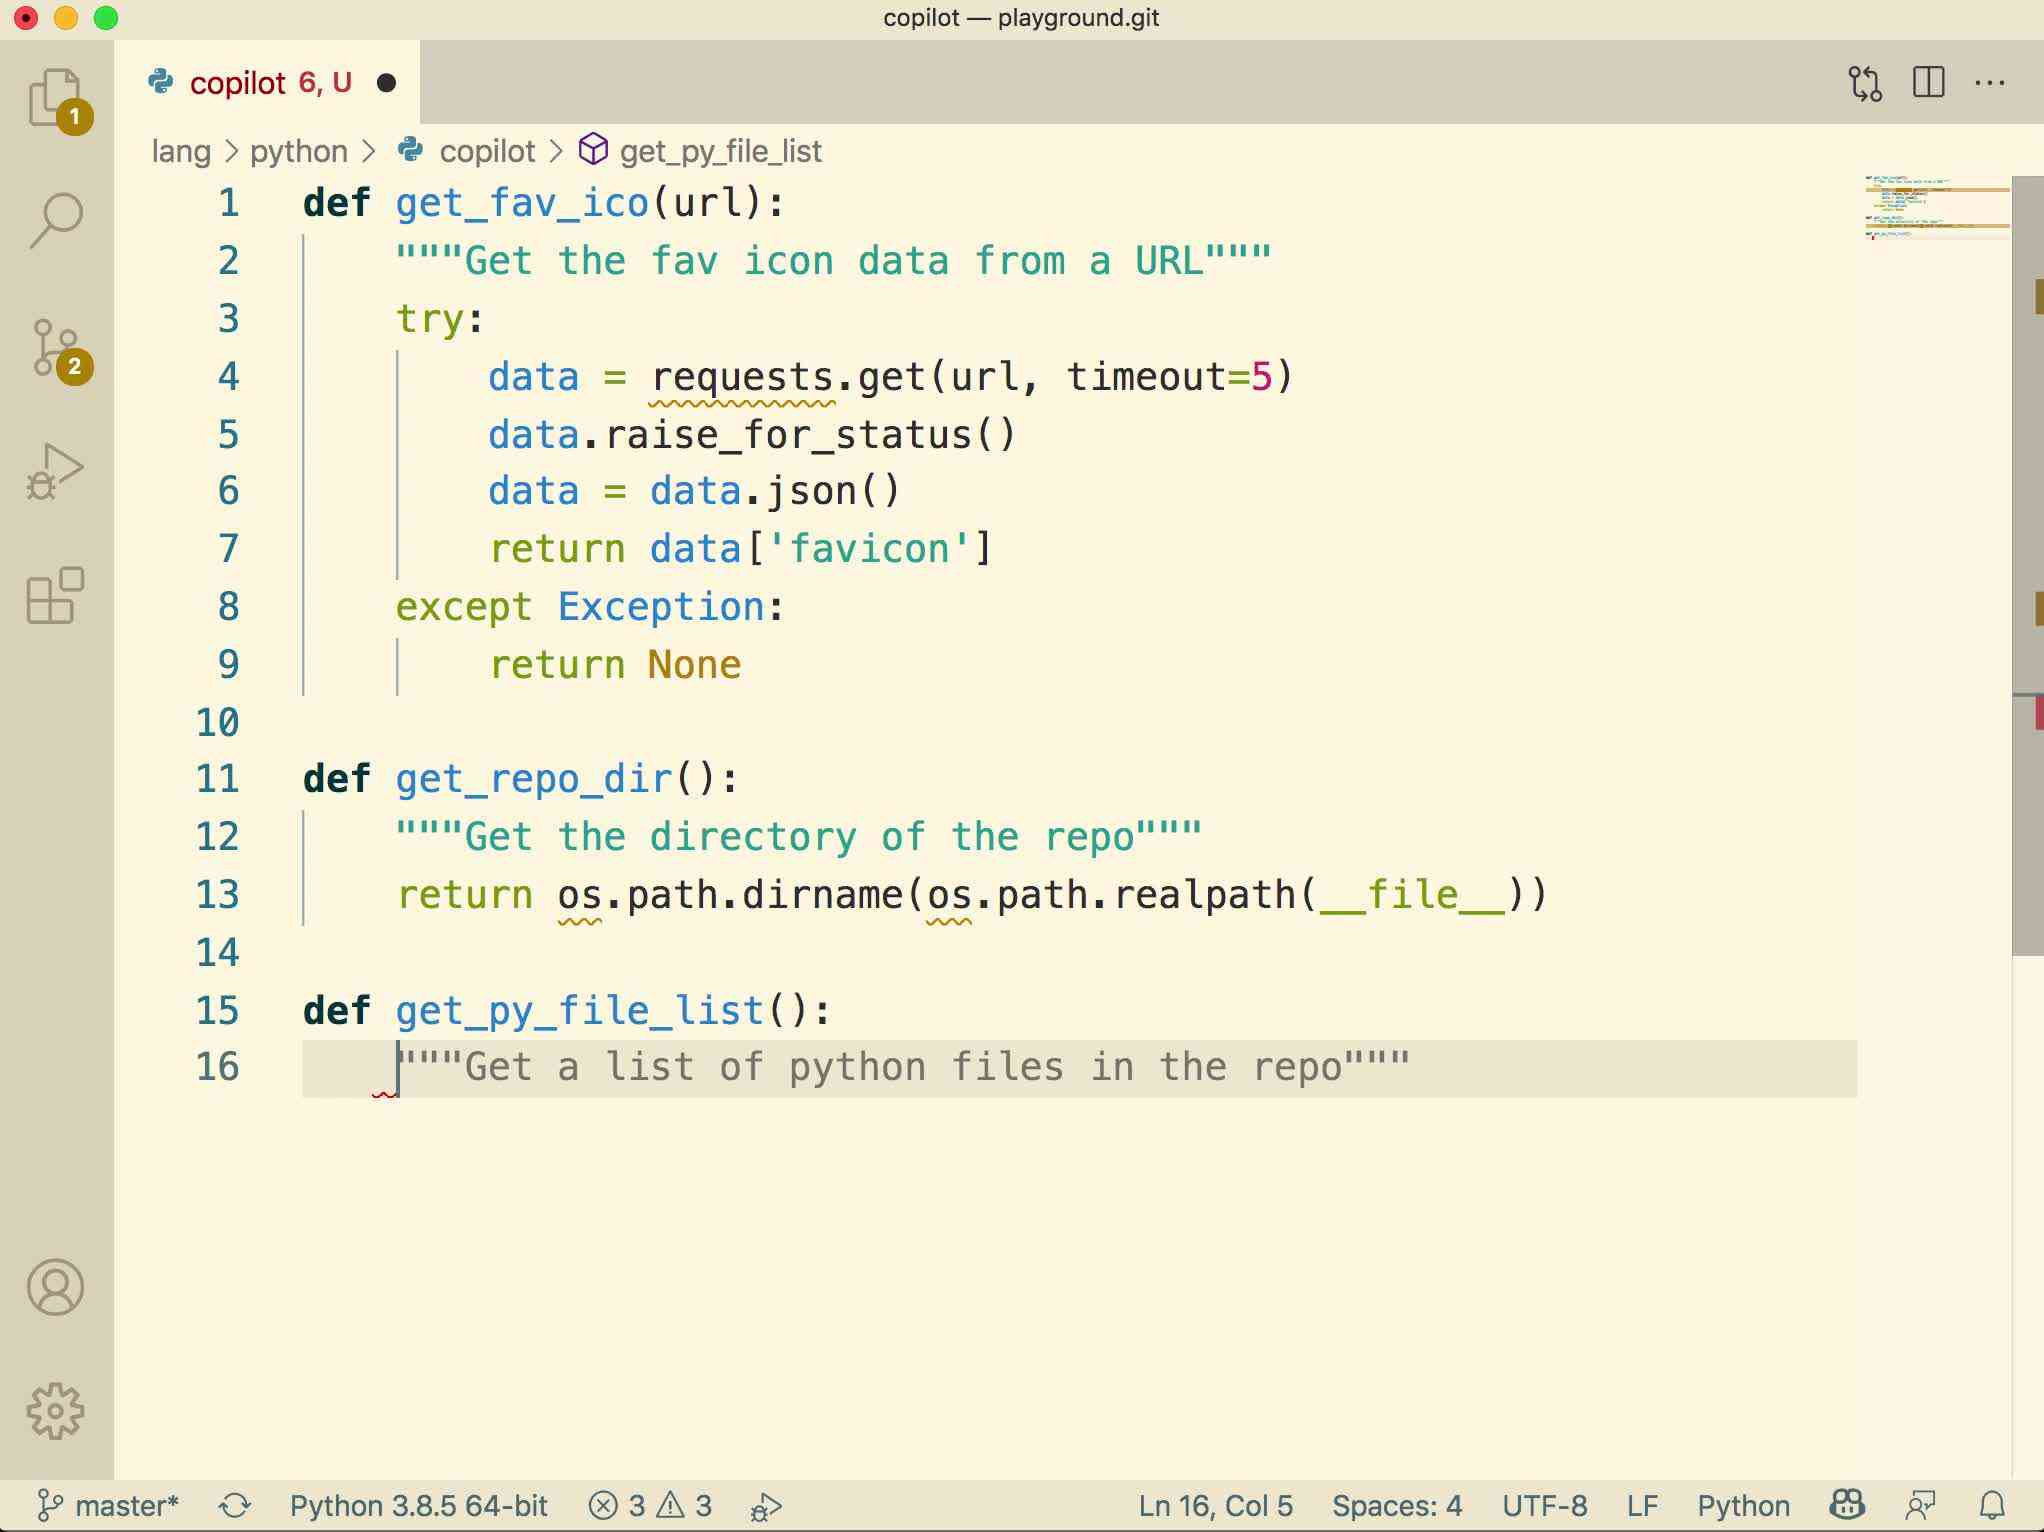Select the copilot editor tab

(267, 83)
